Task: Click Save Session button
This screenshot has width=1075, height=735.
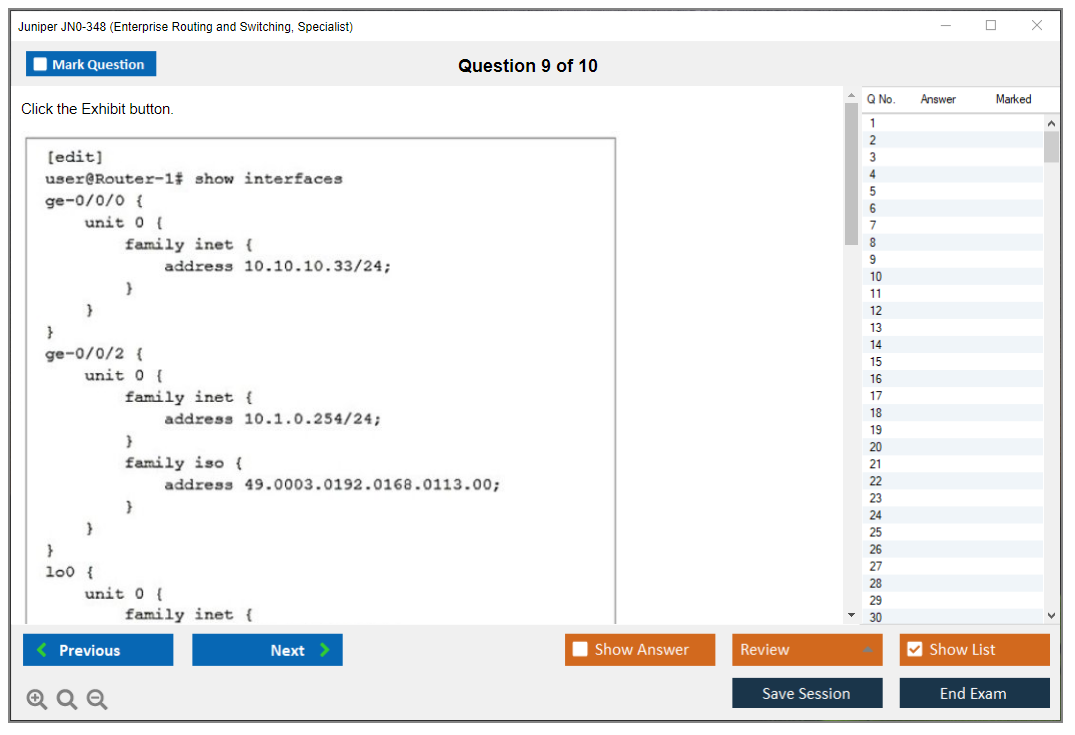Action: coord(806,693)
